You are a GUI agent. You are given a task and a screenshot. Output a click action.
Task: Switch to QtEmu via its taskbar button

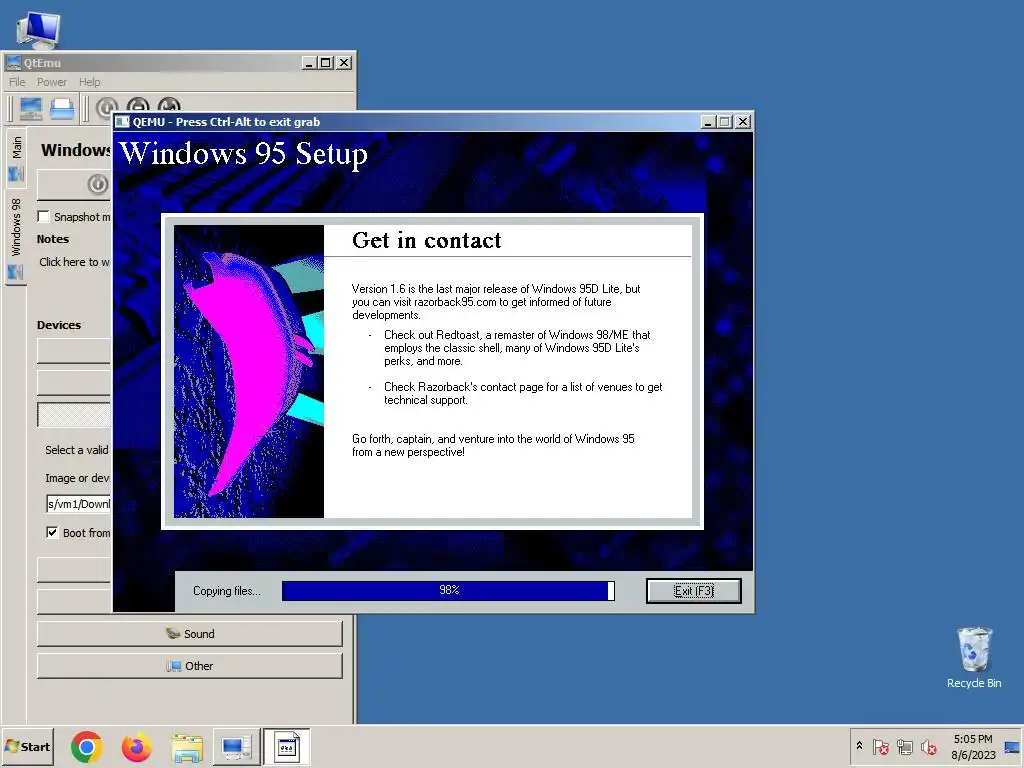(x=236, y=746)
